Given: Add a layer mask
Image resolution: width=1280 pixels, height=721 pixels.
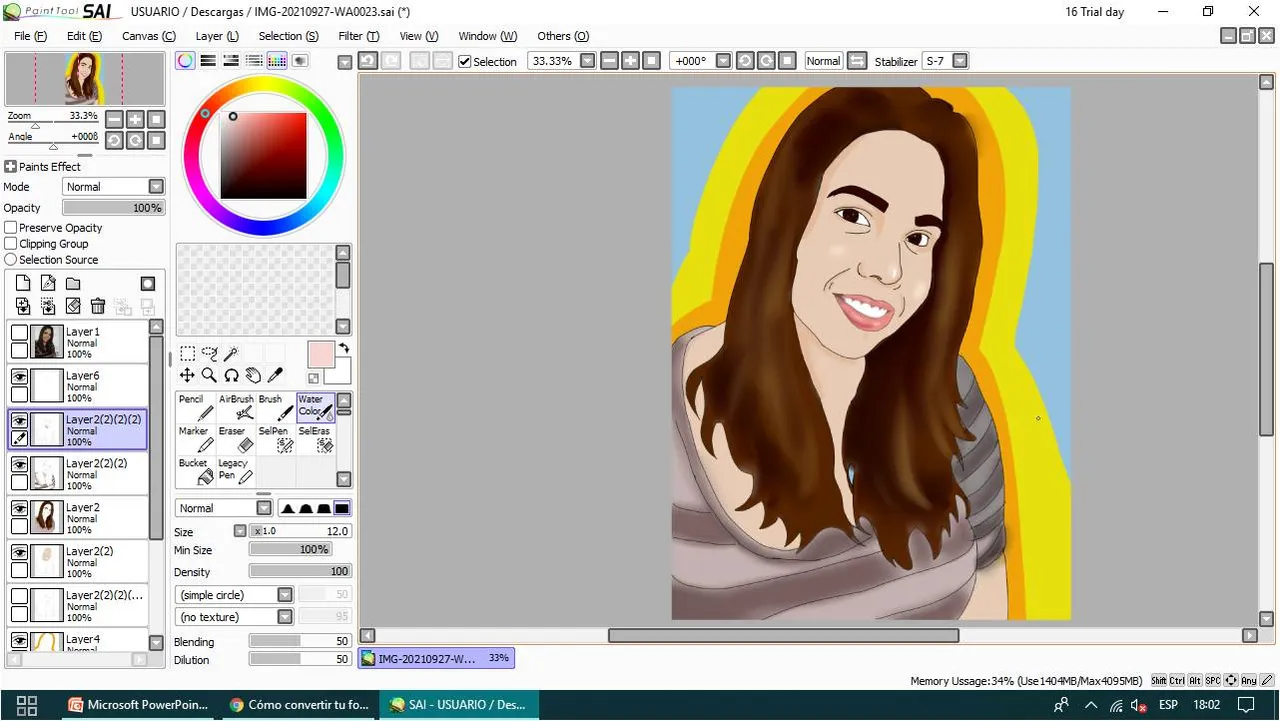Looking at the screenshot, I should pyautogui.click(x=148, y=284).
